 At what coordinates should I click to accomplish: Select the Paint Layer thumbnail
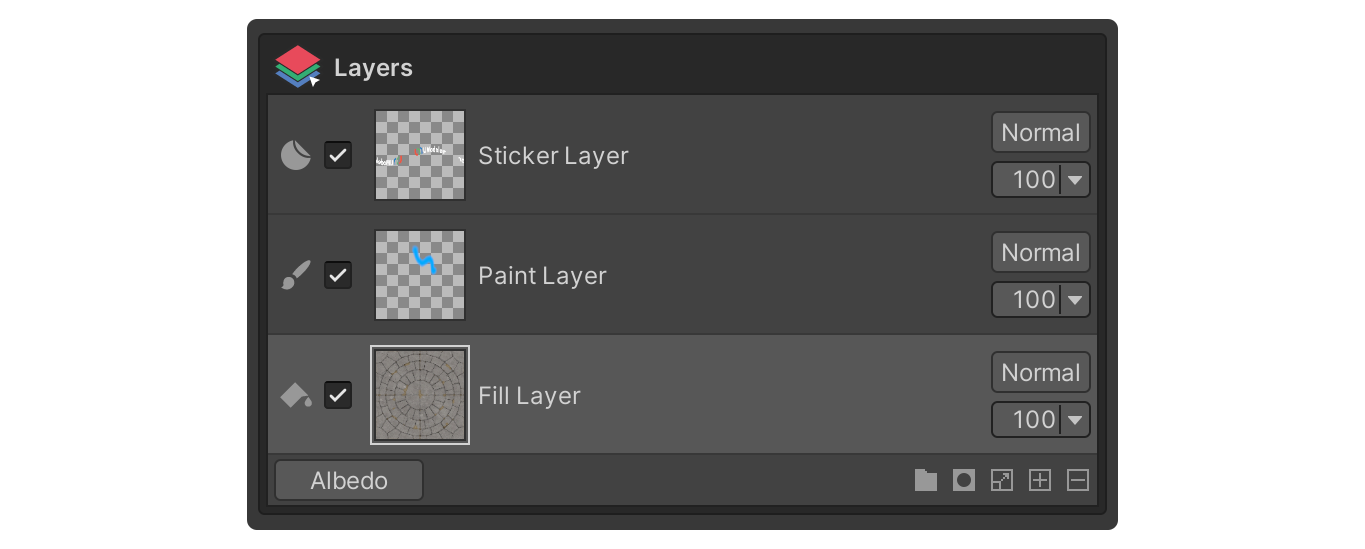pyautogui.click(x=420, y=275)
